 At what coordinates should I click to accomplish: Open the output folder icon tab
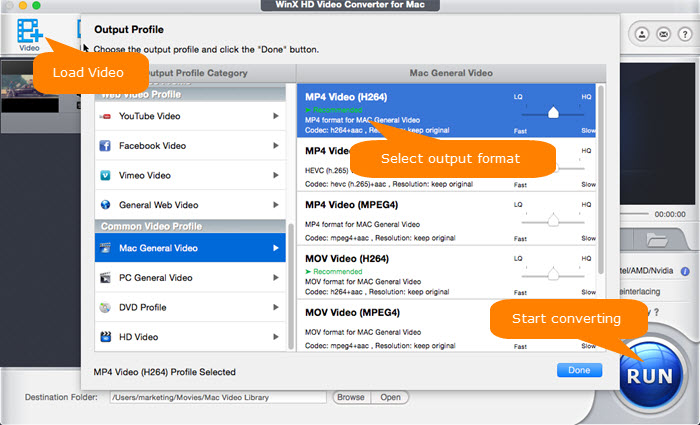[x=657, y=240]
